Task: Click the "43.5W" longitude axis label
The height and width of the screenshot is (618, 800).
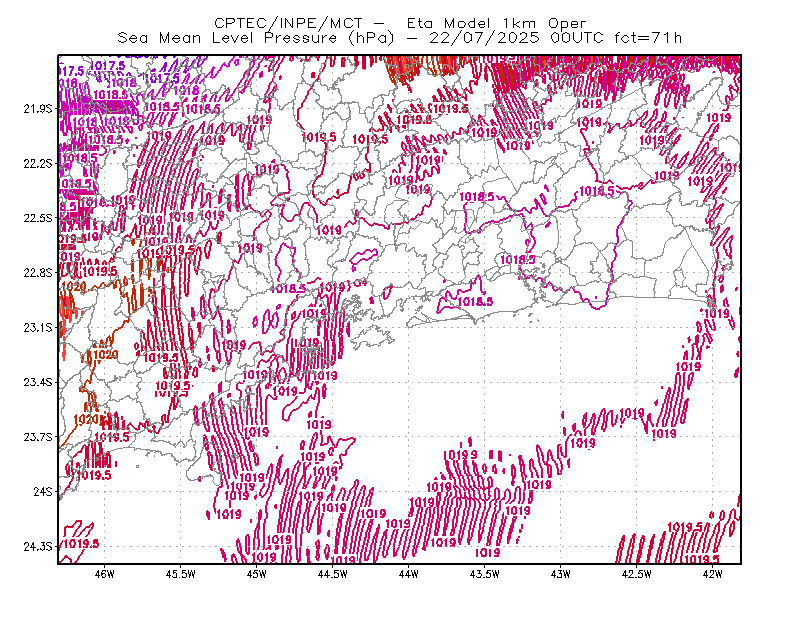Action: (x=485, y=574)
